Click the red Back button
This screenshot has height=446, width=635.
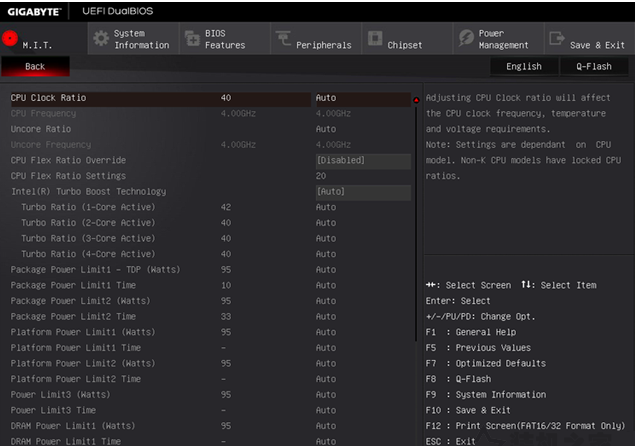point(35,66)
